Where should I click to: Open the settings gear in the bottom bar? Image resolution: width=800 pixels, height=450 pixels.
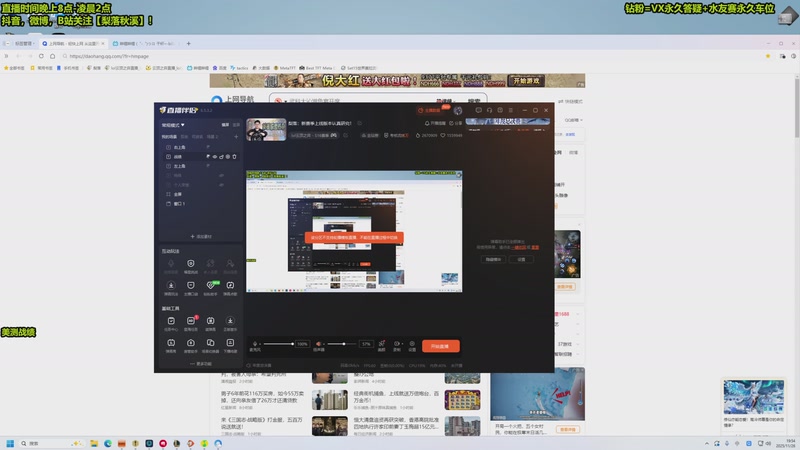point(412,343)
